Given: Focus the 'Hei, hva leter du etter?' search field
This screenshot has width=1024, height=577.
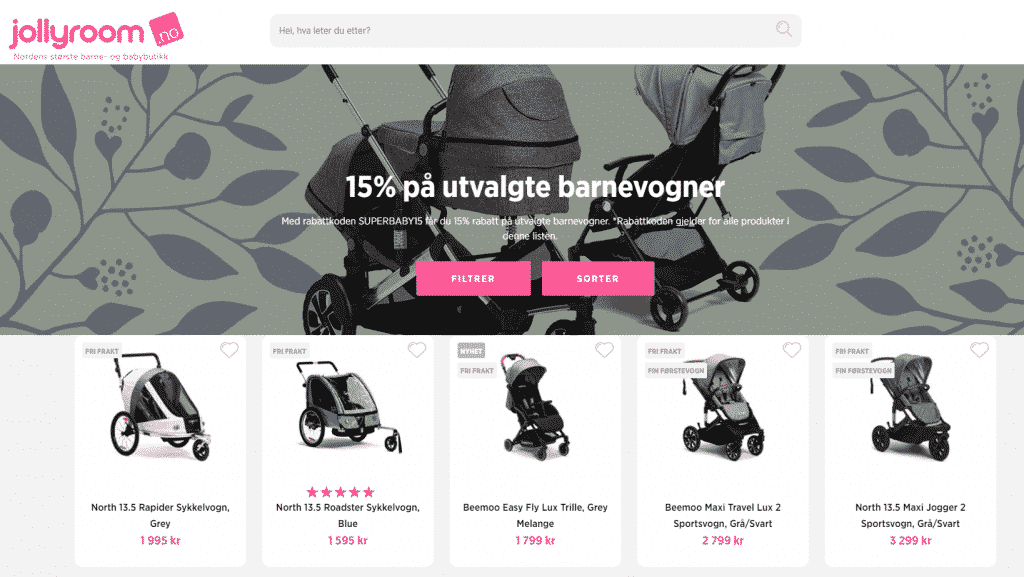Looking at the screenshot, I should pos(522,30).
